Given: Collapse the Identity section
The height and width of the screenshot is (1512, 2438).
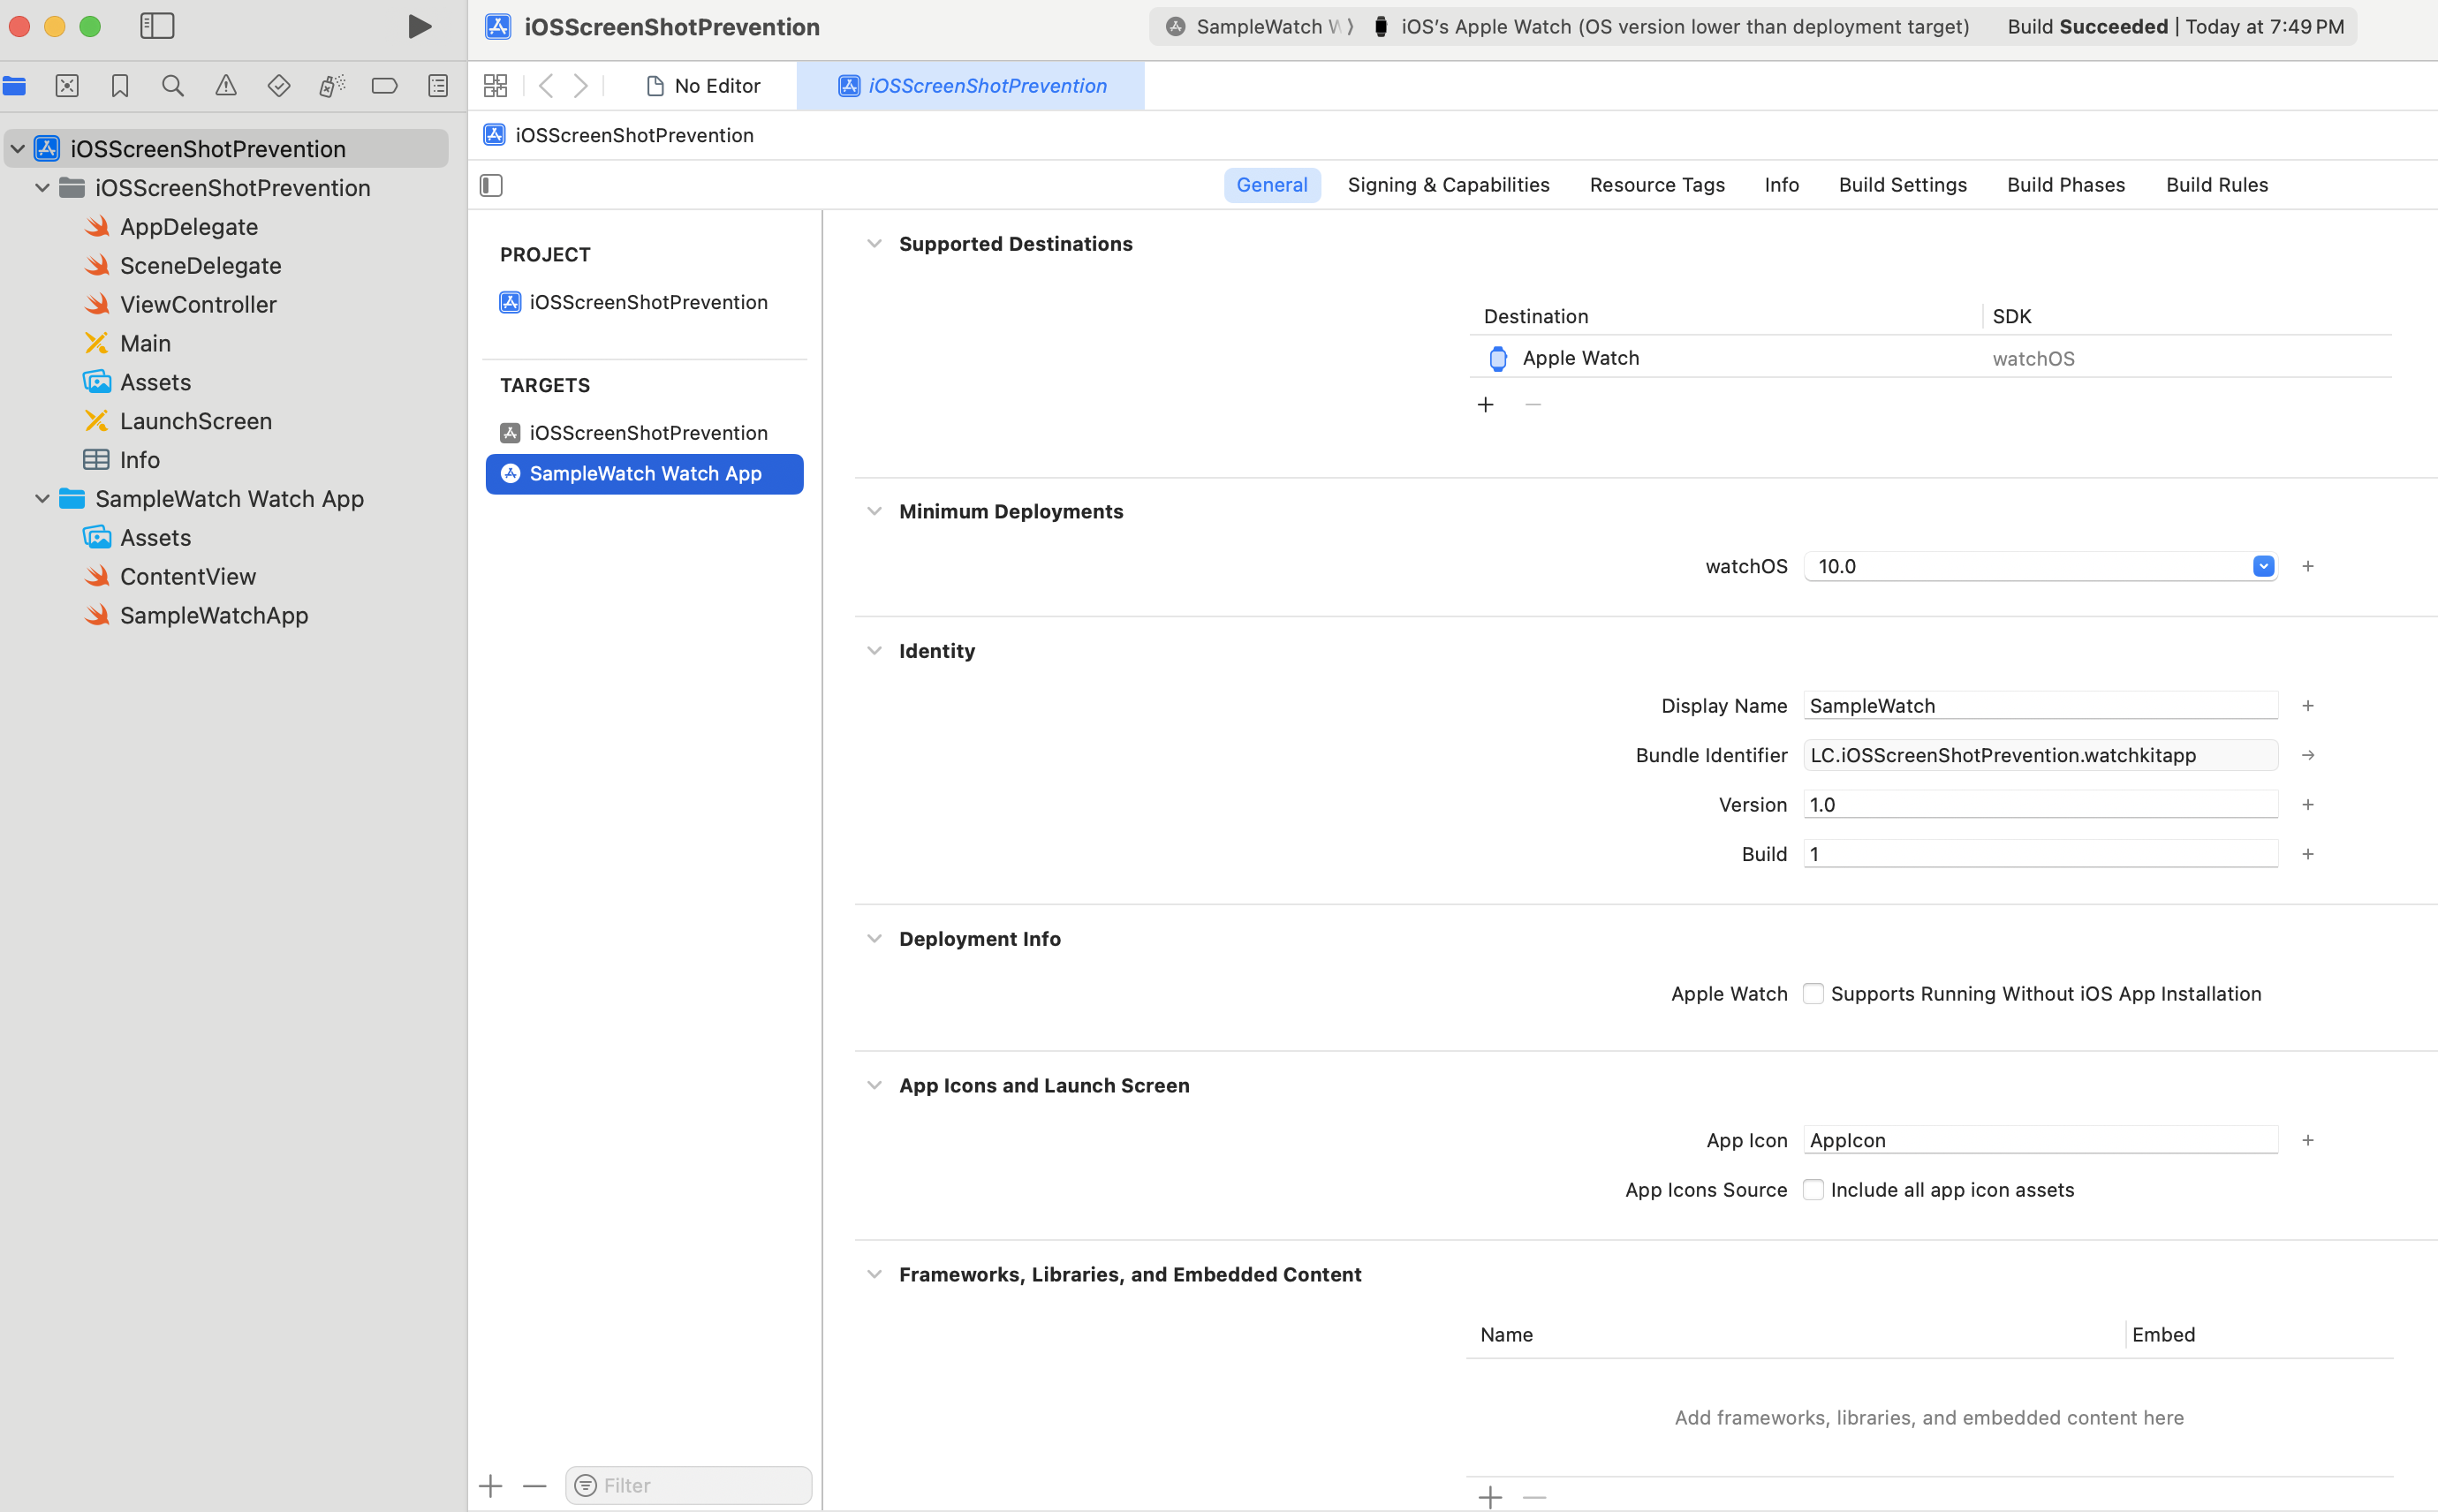Looking at the screenshot, I should (x=874, y=651).
